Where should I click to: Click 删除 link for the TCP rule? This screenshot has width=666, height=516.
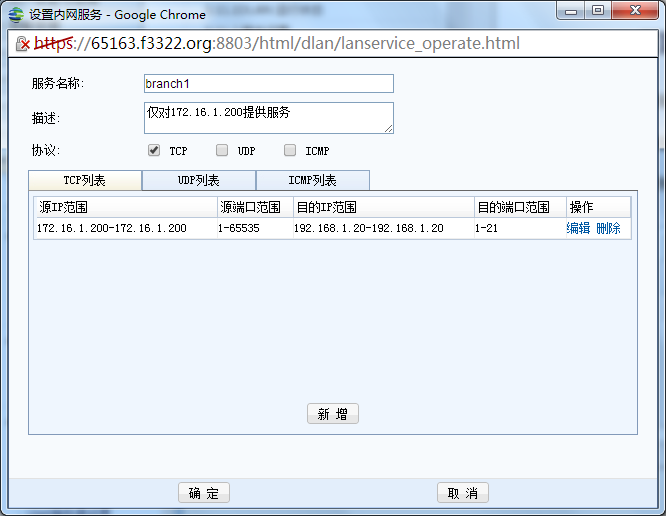(608, 228)
